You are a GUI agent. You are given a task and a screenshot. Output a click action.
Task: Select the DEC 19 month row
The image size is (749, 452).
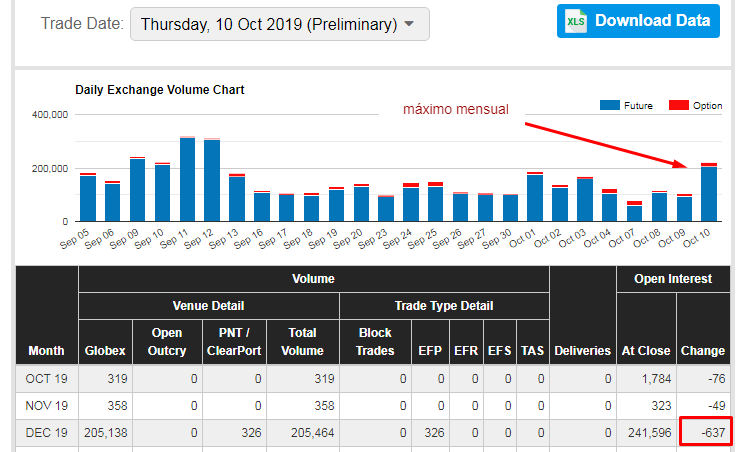tap(46, 433)
